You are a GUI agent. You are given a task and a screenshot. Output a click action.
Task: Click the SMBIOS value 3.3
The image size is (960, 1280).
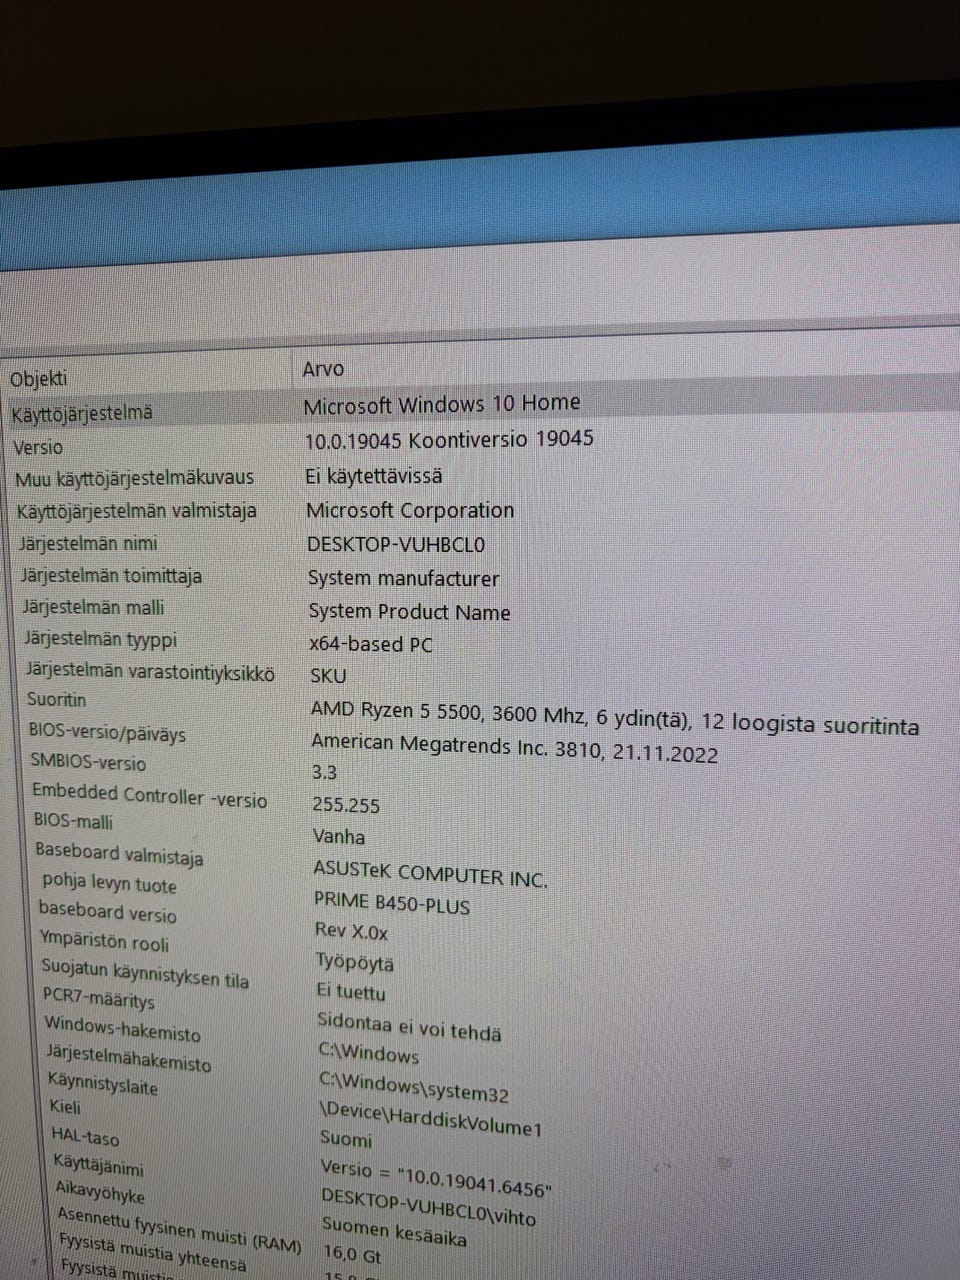pos(324,772)
